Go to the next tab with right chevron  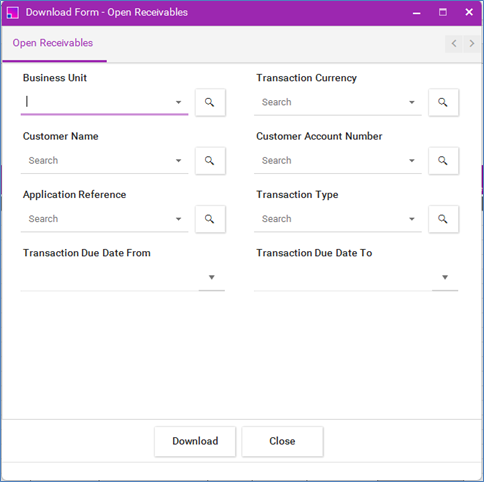472,43
